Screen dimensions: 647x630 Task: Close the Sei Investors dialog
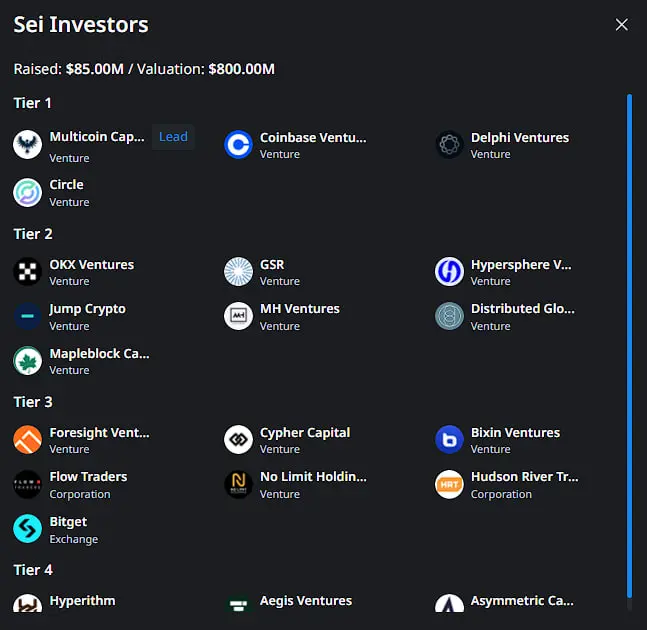621,25
